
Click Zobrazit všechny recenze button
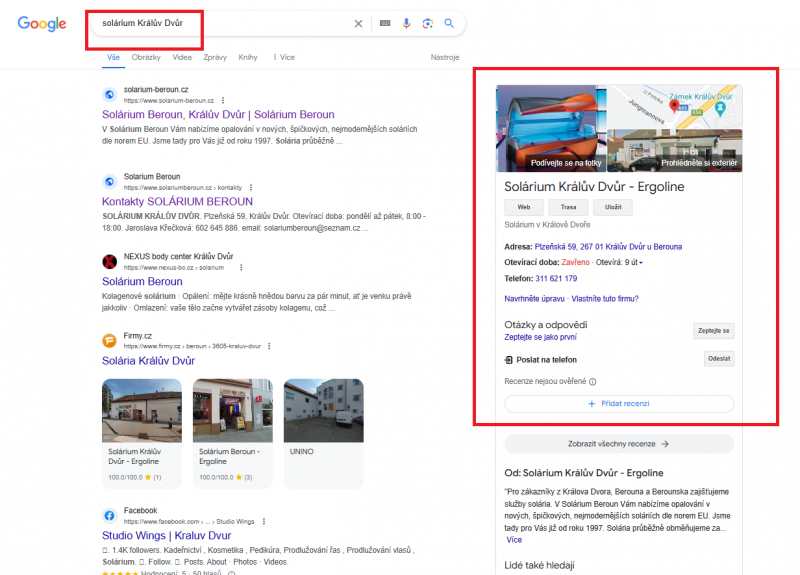click(619, 444)
